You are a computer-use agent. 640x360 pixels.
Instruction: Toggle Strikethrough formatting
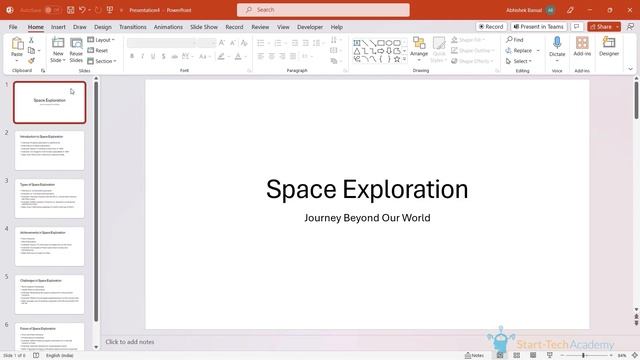pyautogui.click(x=174, y=56)
